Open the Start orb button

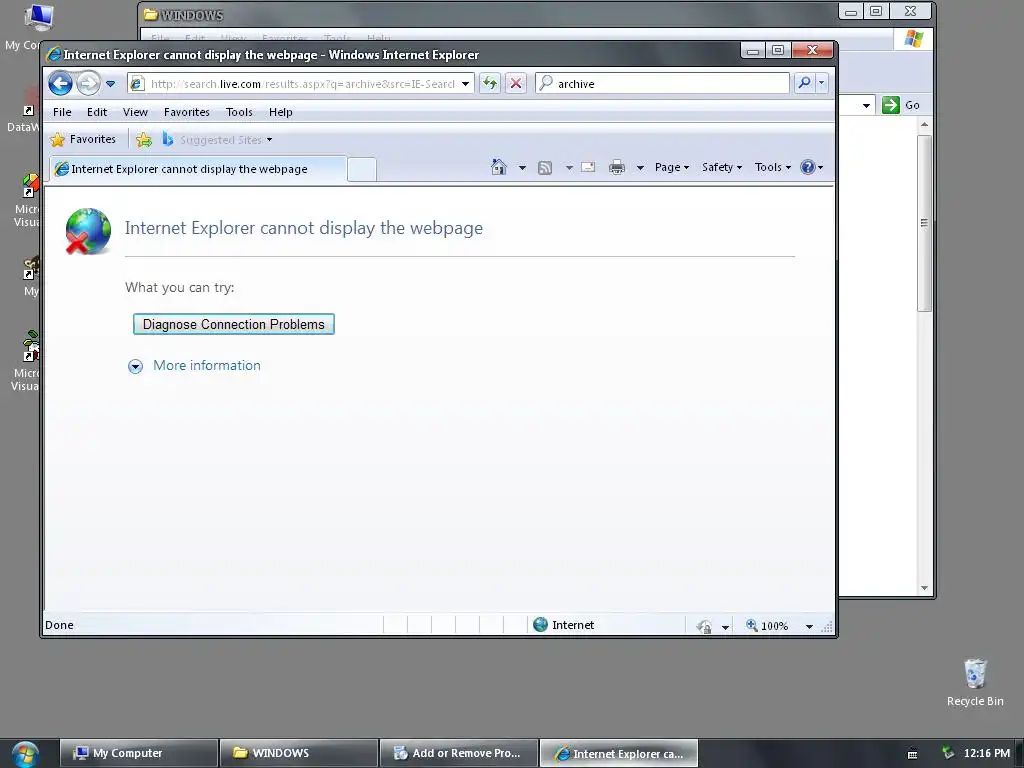(x=25, y=754)
